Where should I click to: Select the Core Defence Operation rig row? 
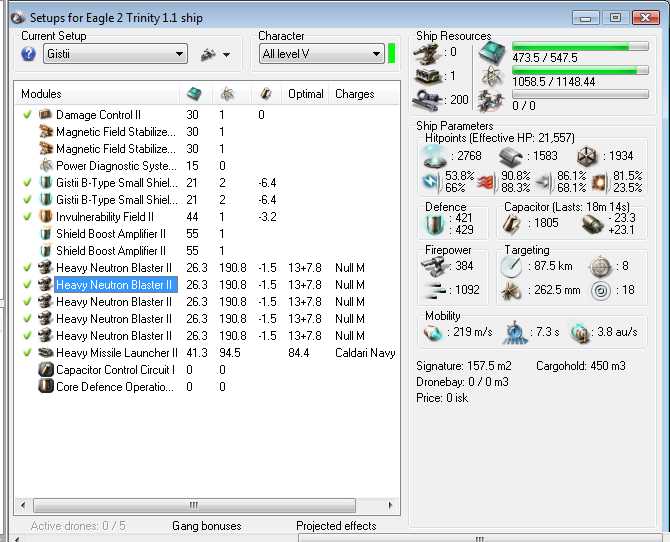tap(207, 387)
